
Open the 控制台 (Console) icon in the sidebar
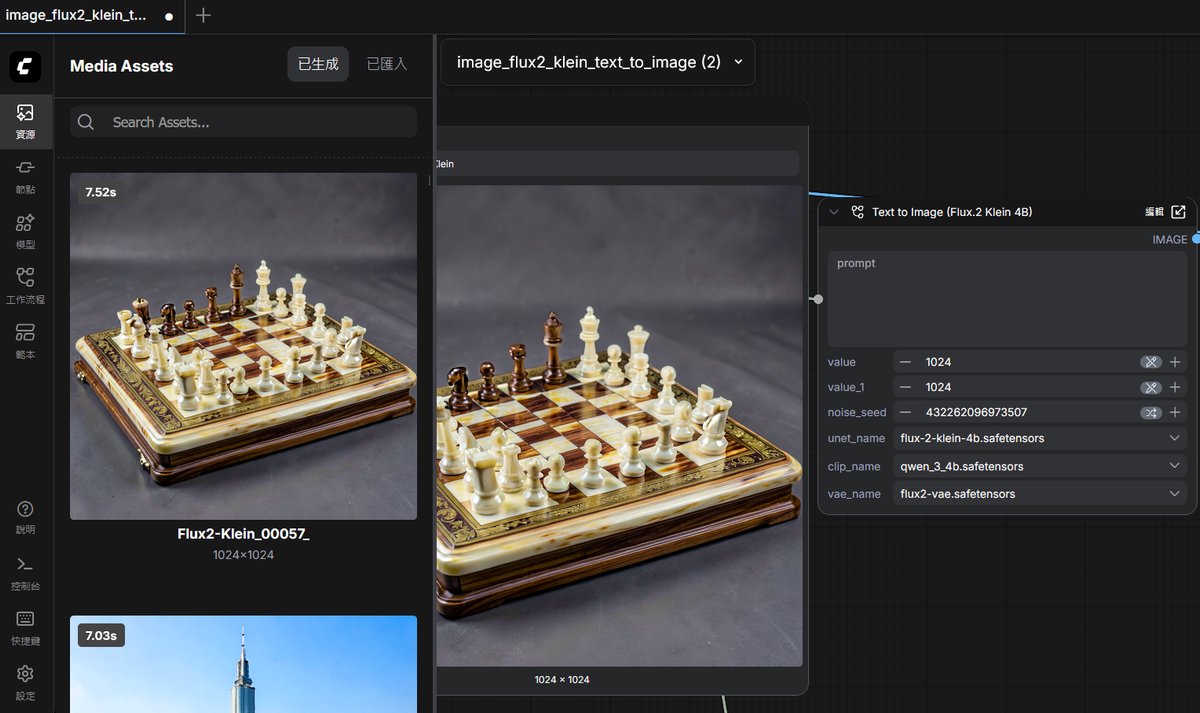click(x=25, y=571)
